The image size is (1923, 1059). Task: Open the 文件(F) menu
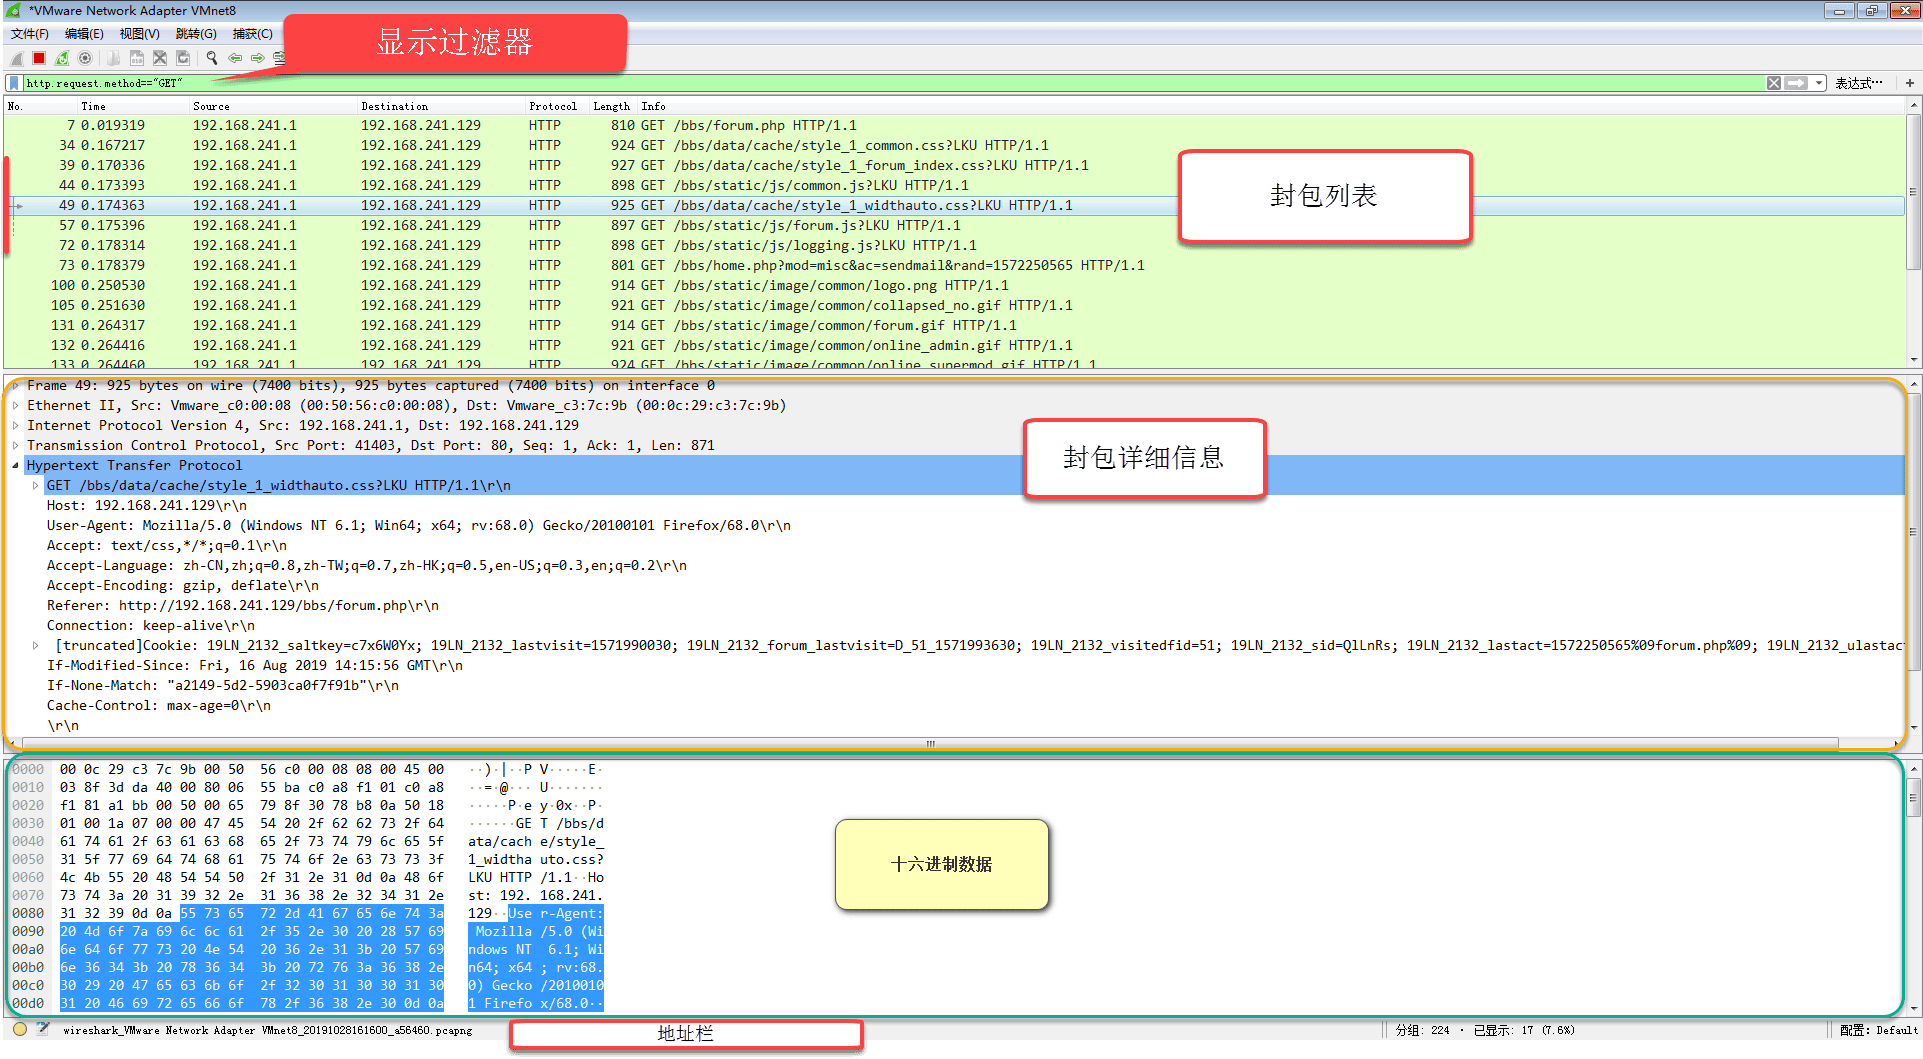pyautogui.click(x=29, y=34)
